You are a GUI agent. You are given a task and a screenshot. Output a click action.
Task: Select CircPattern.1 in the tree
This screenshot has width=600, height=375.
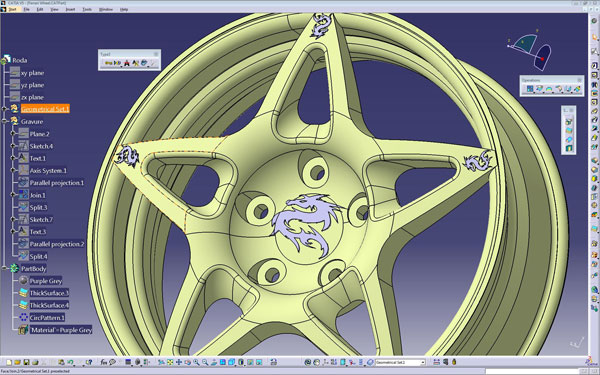click(x=47, y=318)
